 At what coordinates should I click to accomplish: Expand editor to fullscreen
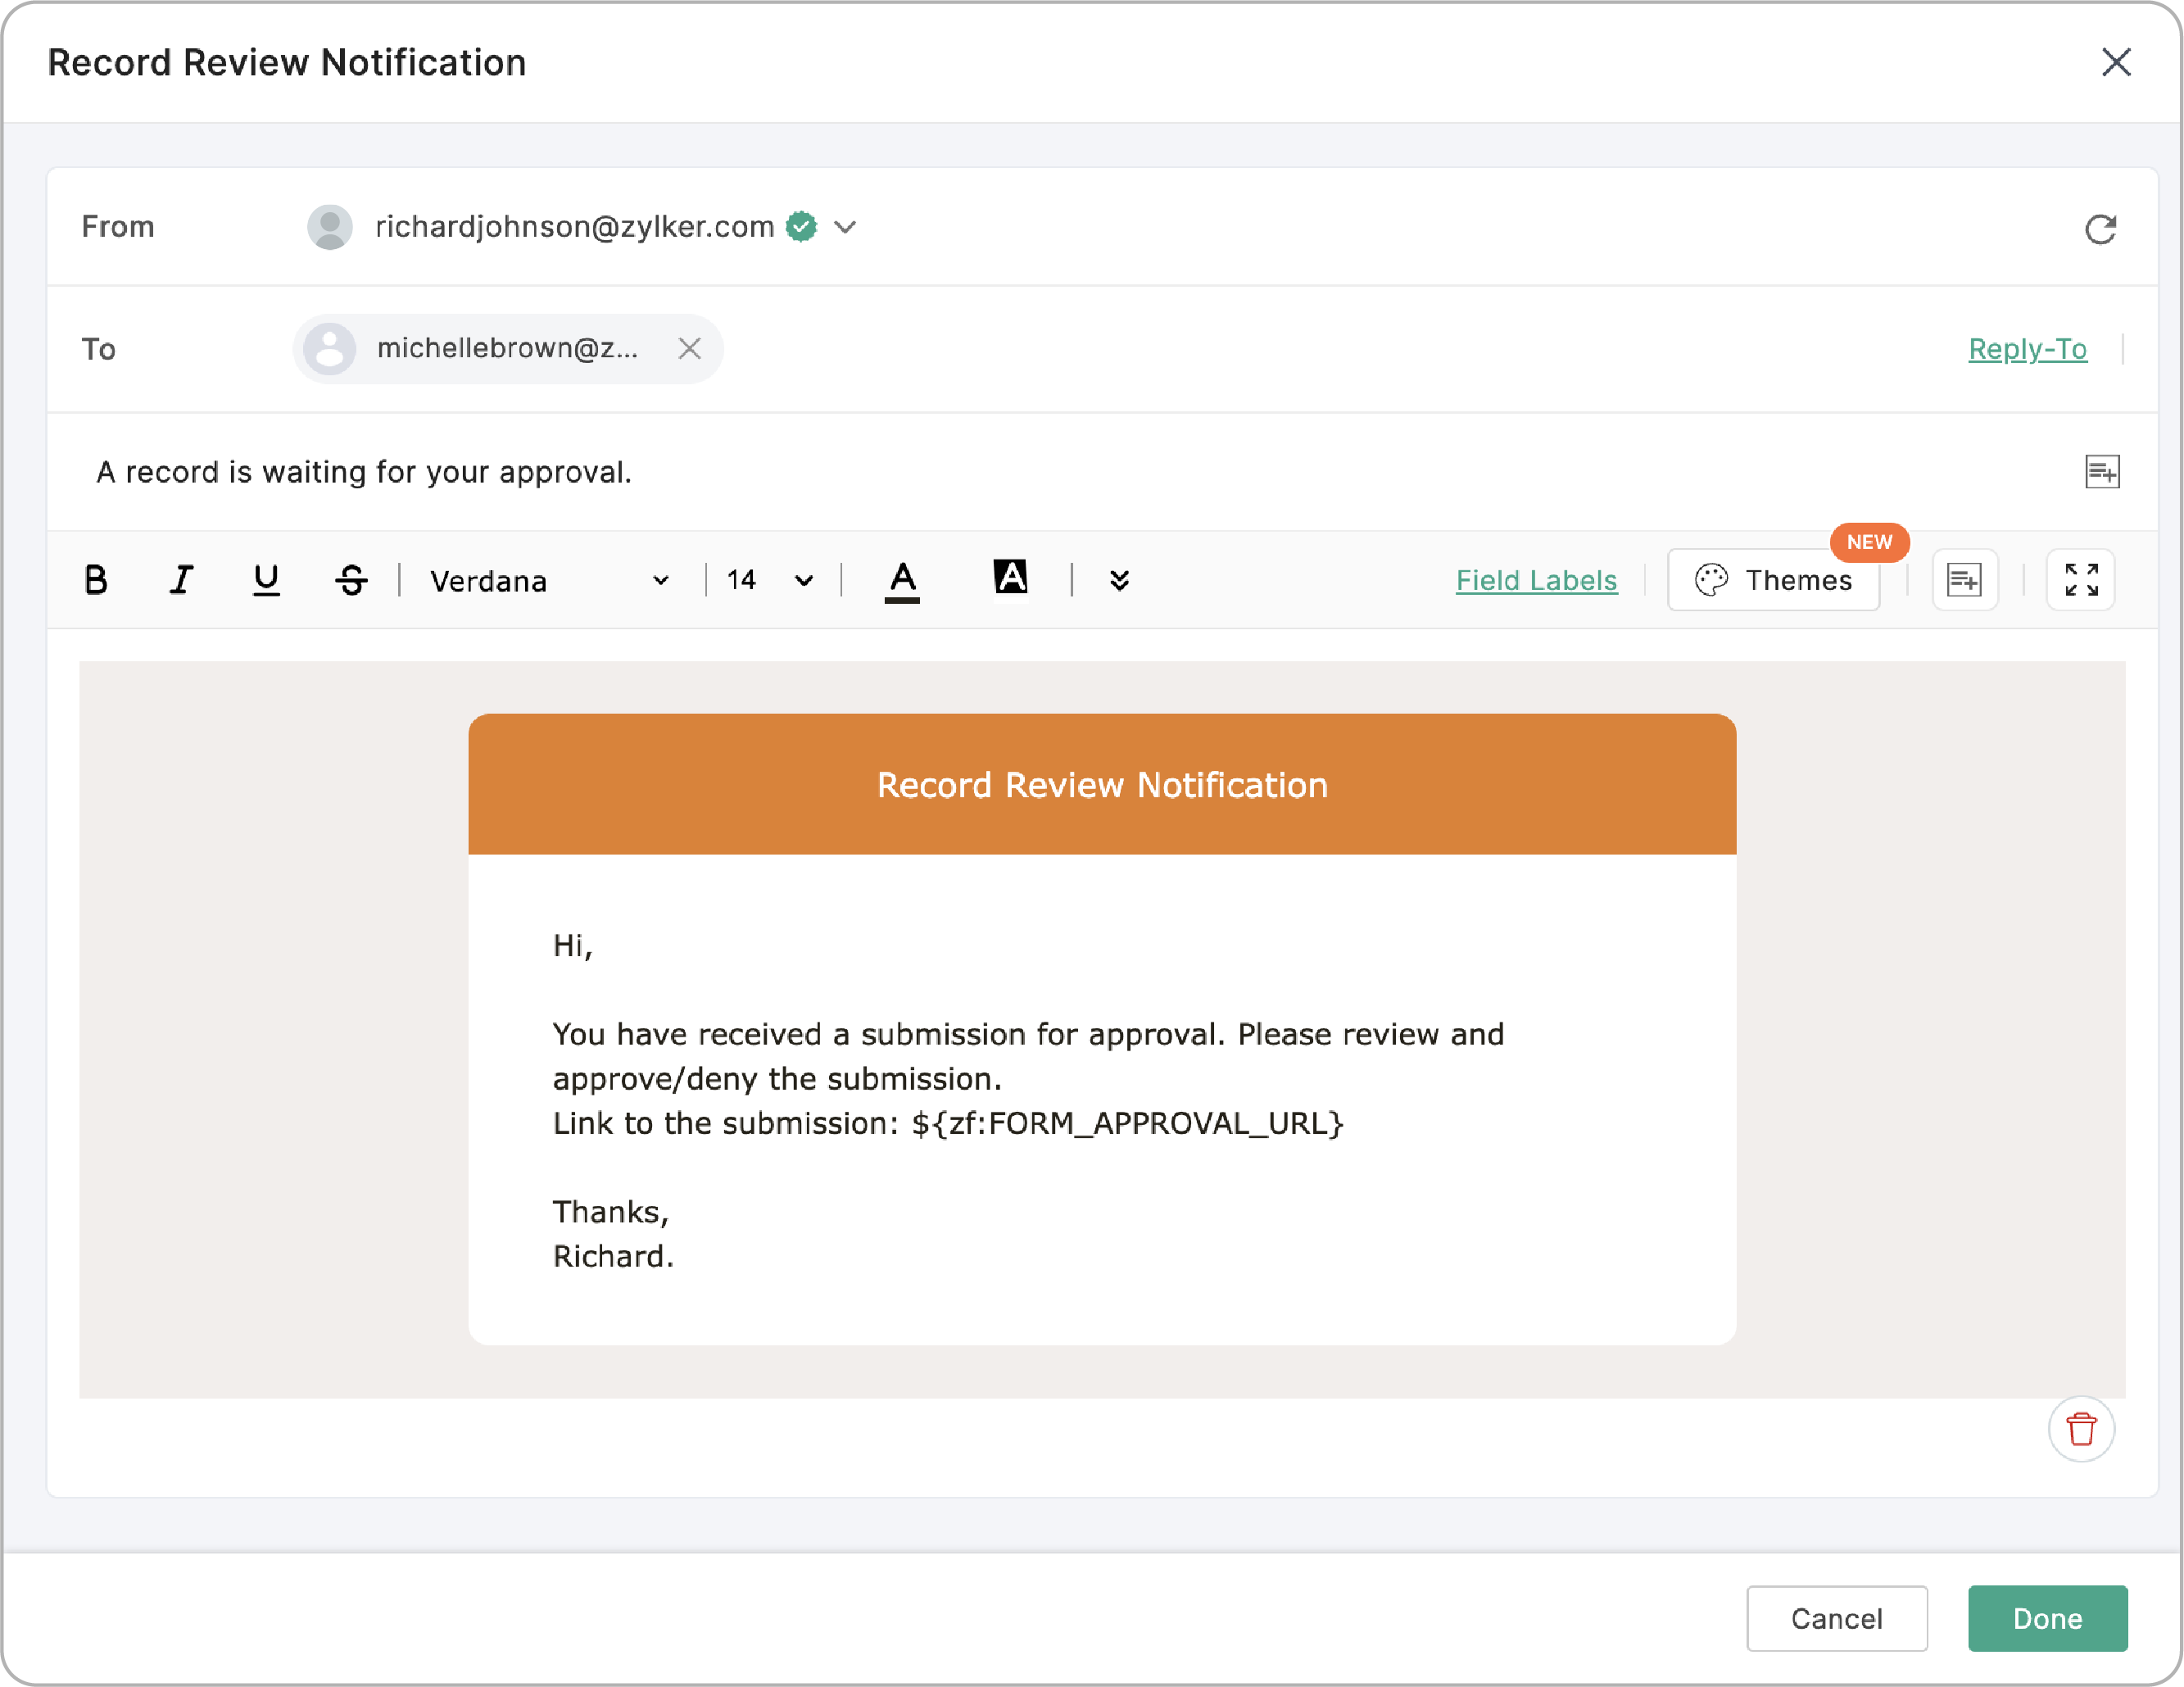point(2081,580)
